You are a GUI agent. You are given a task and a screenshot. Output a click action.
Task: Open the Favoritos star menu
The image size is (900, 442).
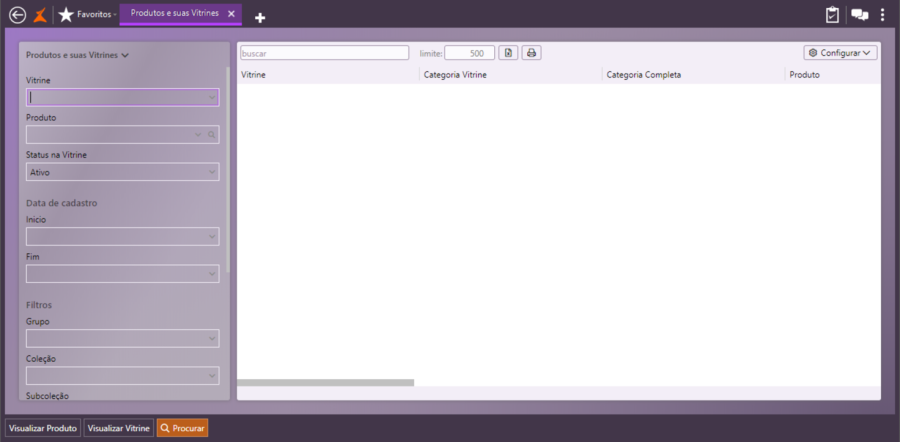(66, 15)
